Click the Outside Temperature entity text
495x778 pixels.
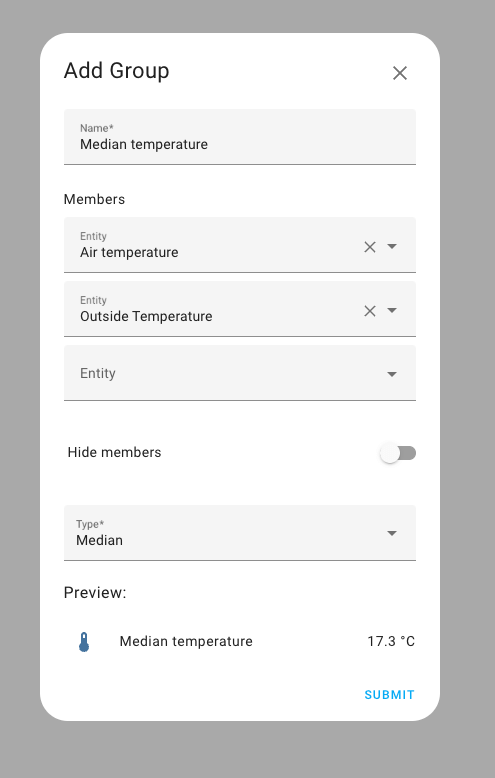[146, 316]
